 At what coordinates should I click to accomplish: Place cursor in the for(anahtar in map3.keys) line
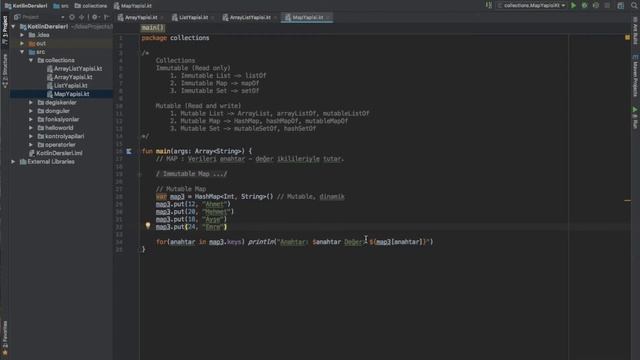pos(294,242)
